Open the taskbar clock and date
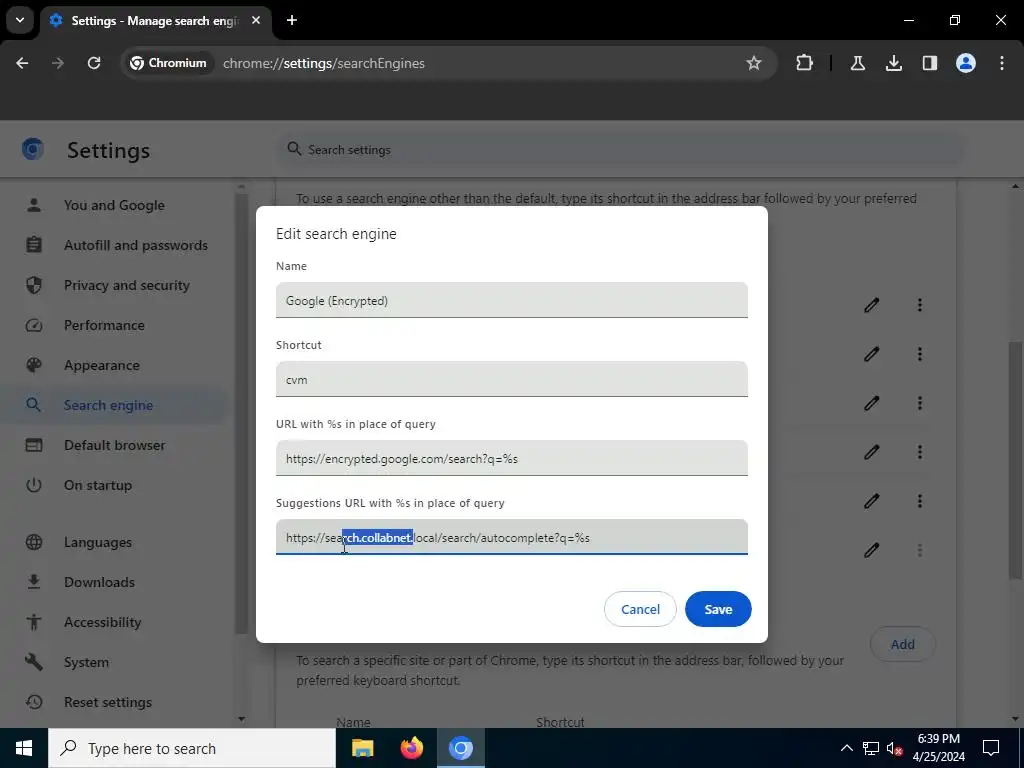The height and width of the screenshot is (768, 1024). 938,748
